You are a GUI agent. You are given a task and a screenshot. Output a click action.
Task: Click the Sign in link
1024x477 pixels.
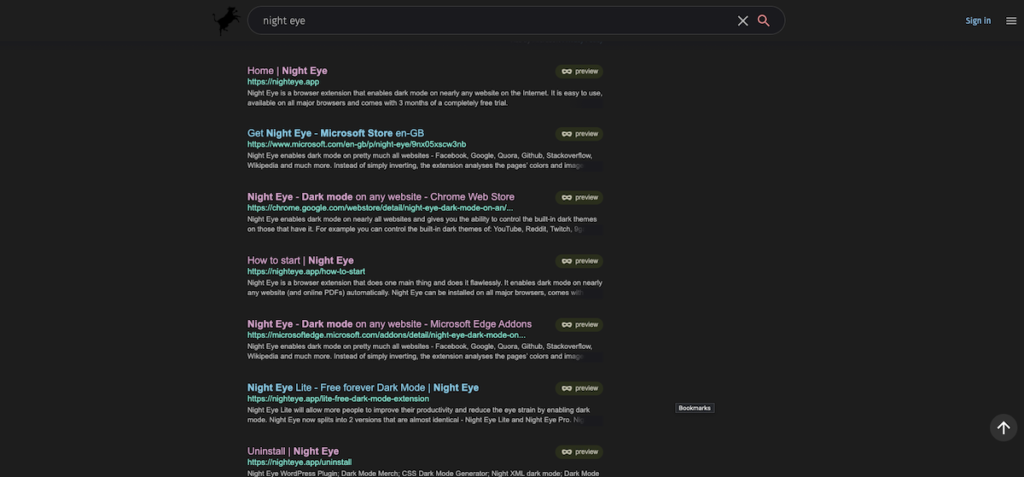(978, 21)
